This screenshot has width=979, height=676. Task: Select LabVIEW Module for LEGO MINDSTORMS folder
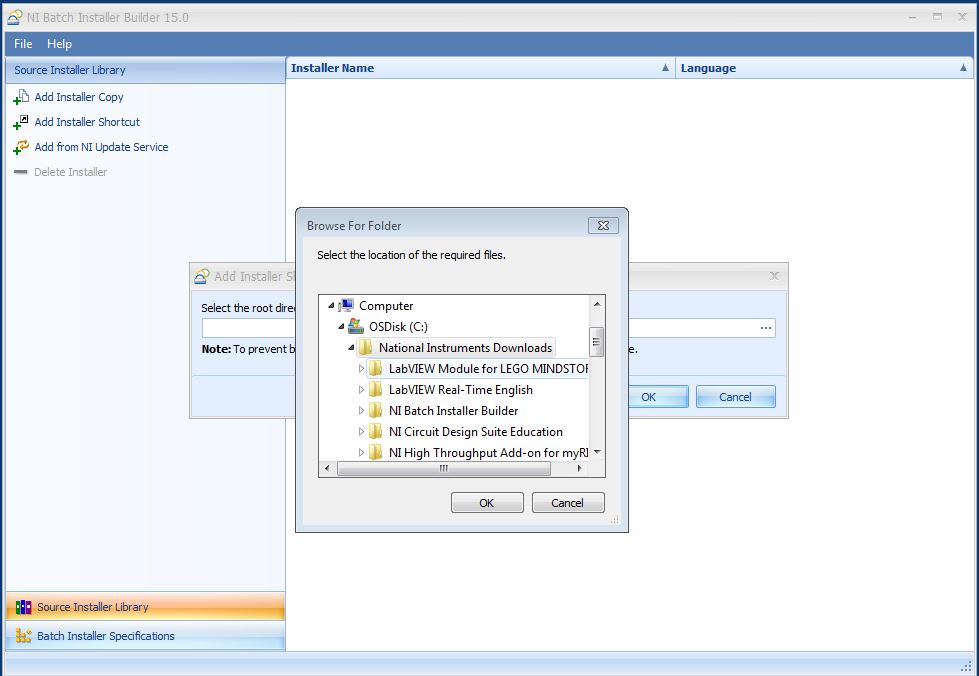coord(488,369)
